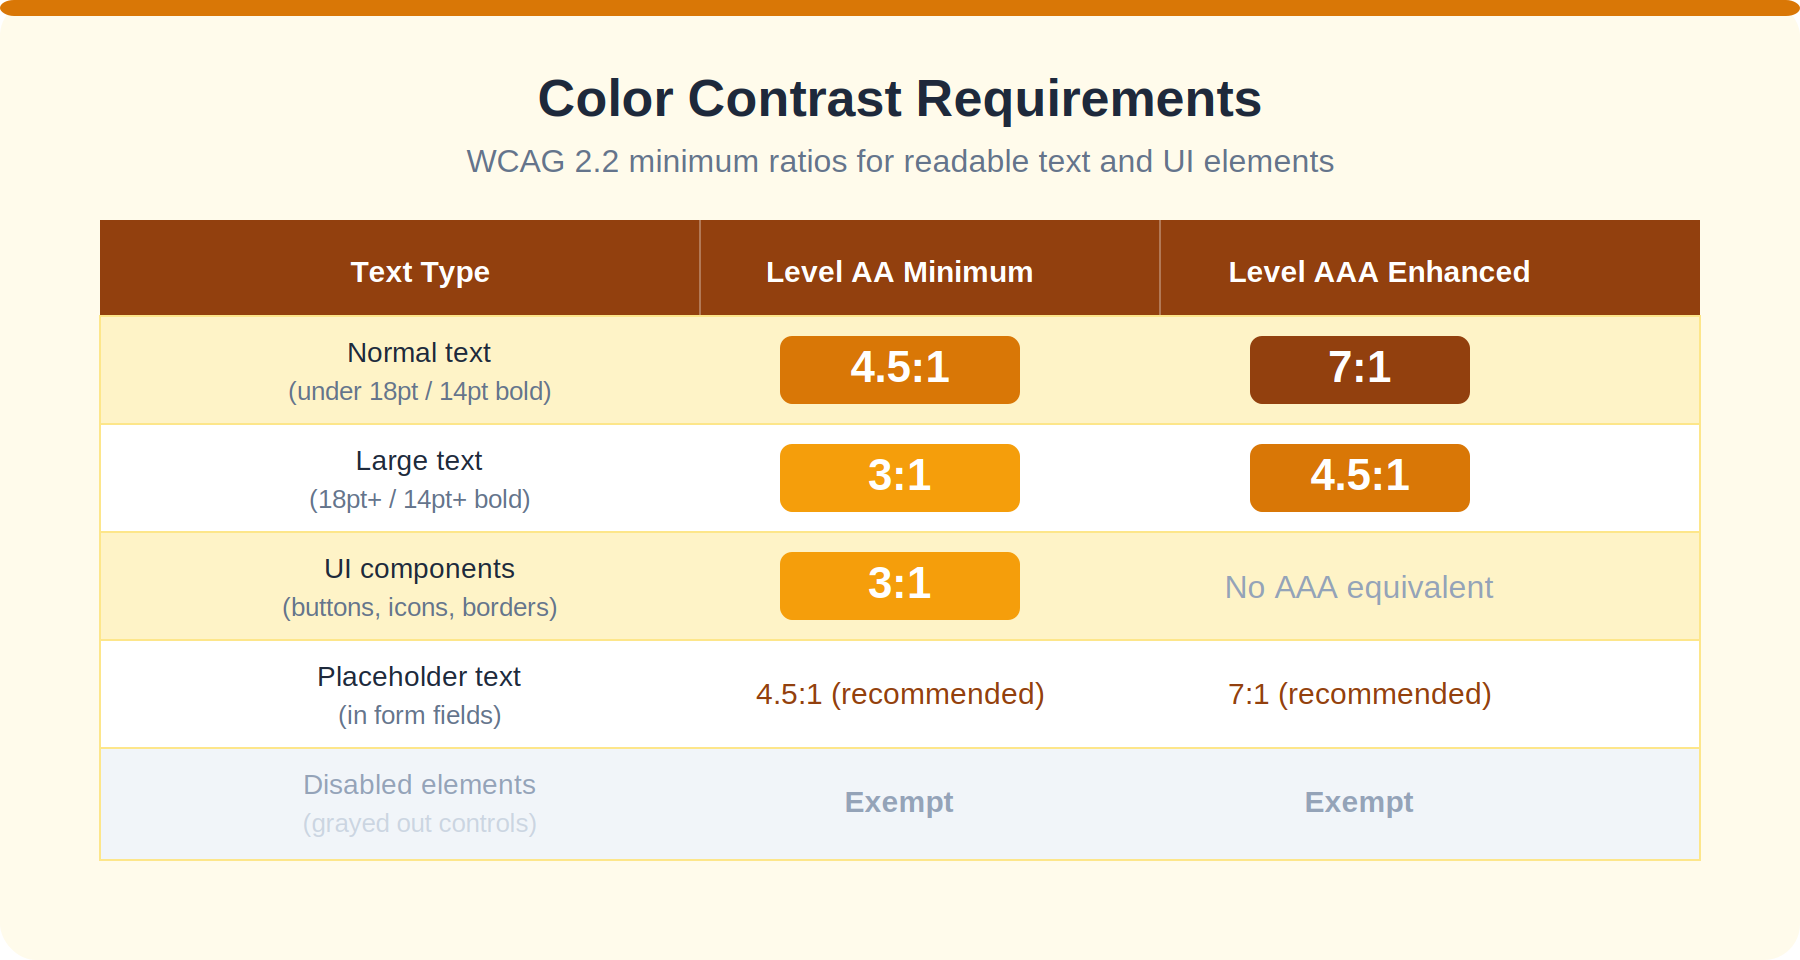Click the UI components 3:1 badge

[900, 586]
